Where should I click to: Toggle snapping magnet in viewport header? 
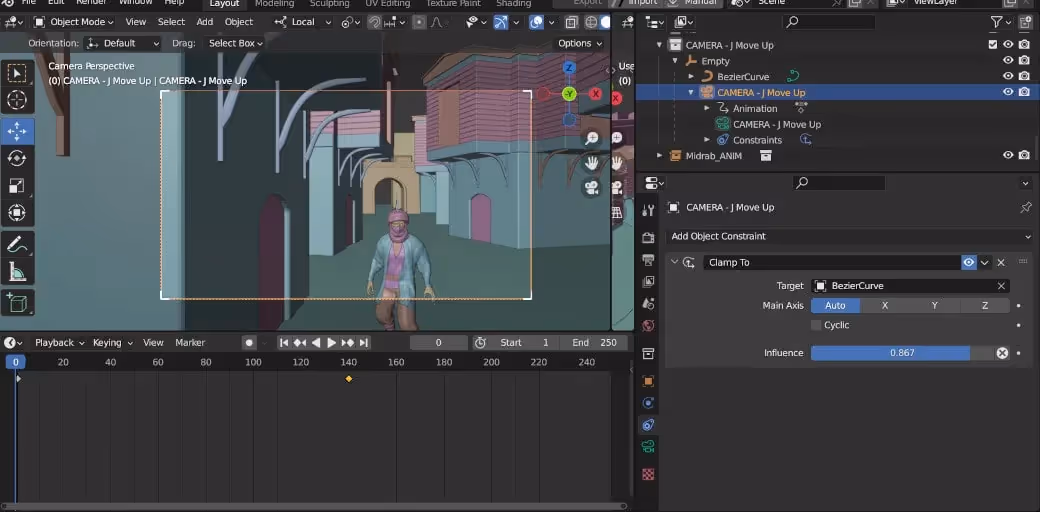pos(375,22)
